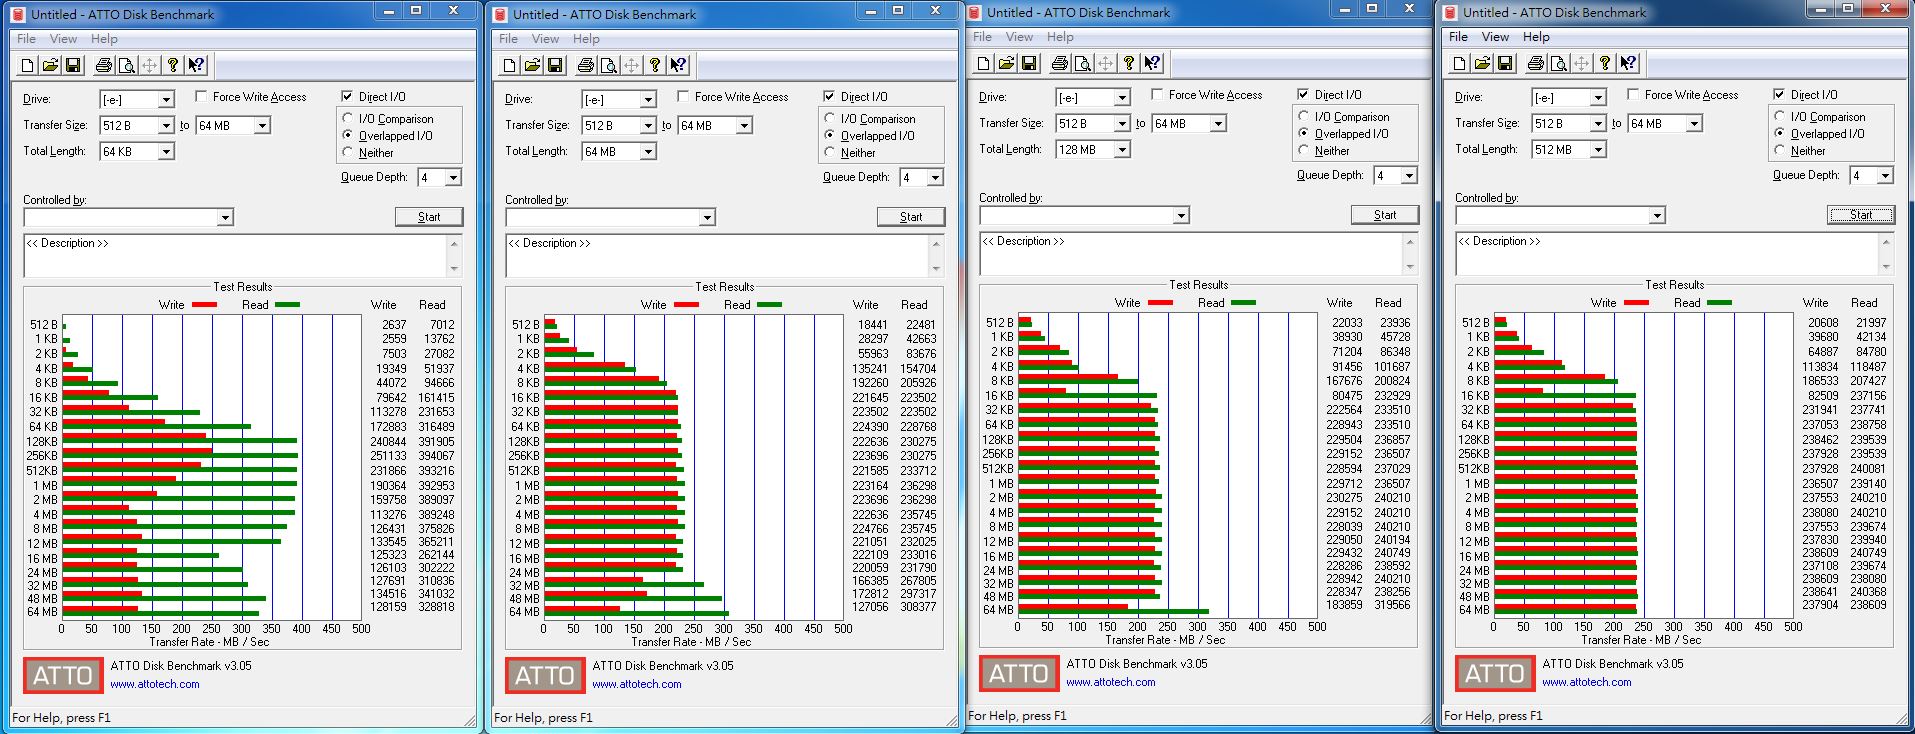Open www.attotech.com link in 512 MB total length window
1915x734 pixels.
pos(1587,683)
